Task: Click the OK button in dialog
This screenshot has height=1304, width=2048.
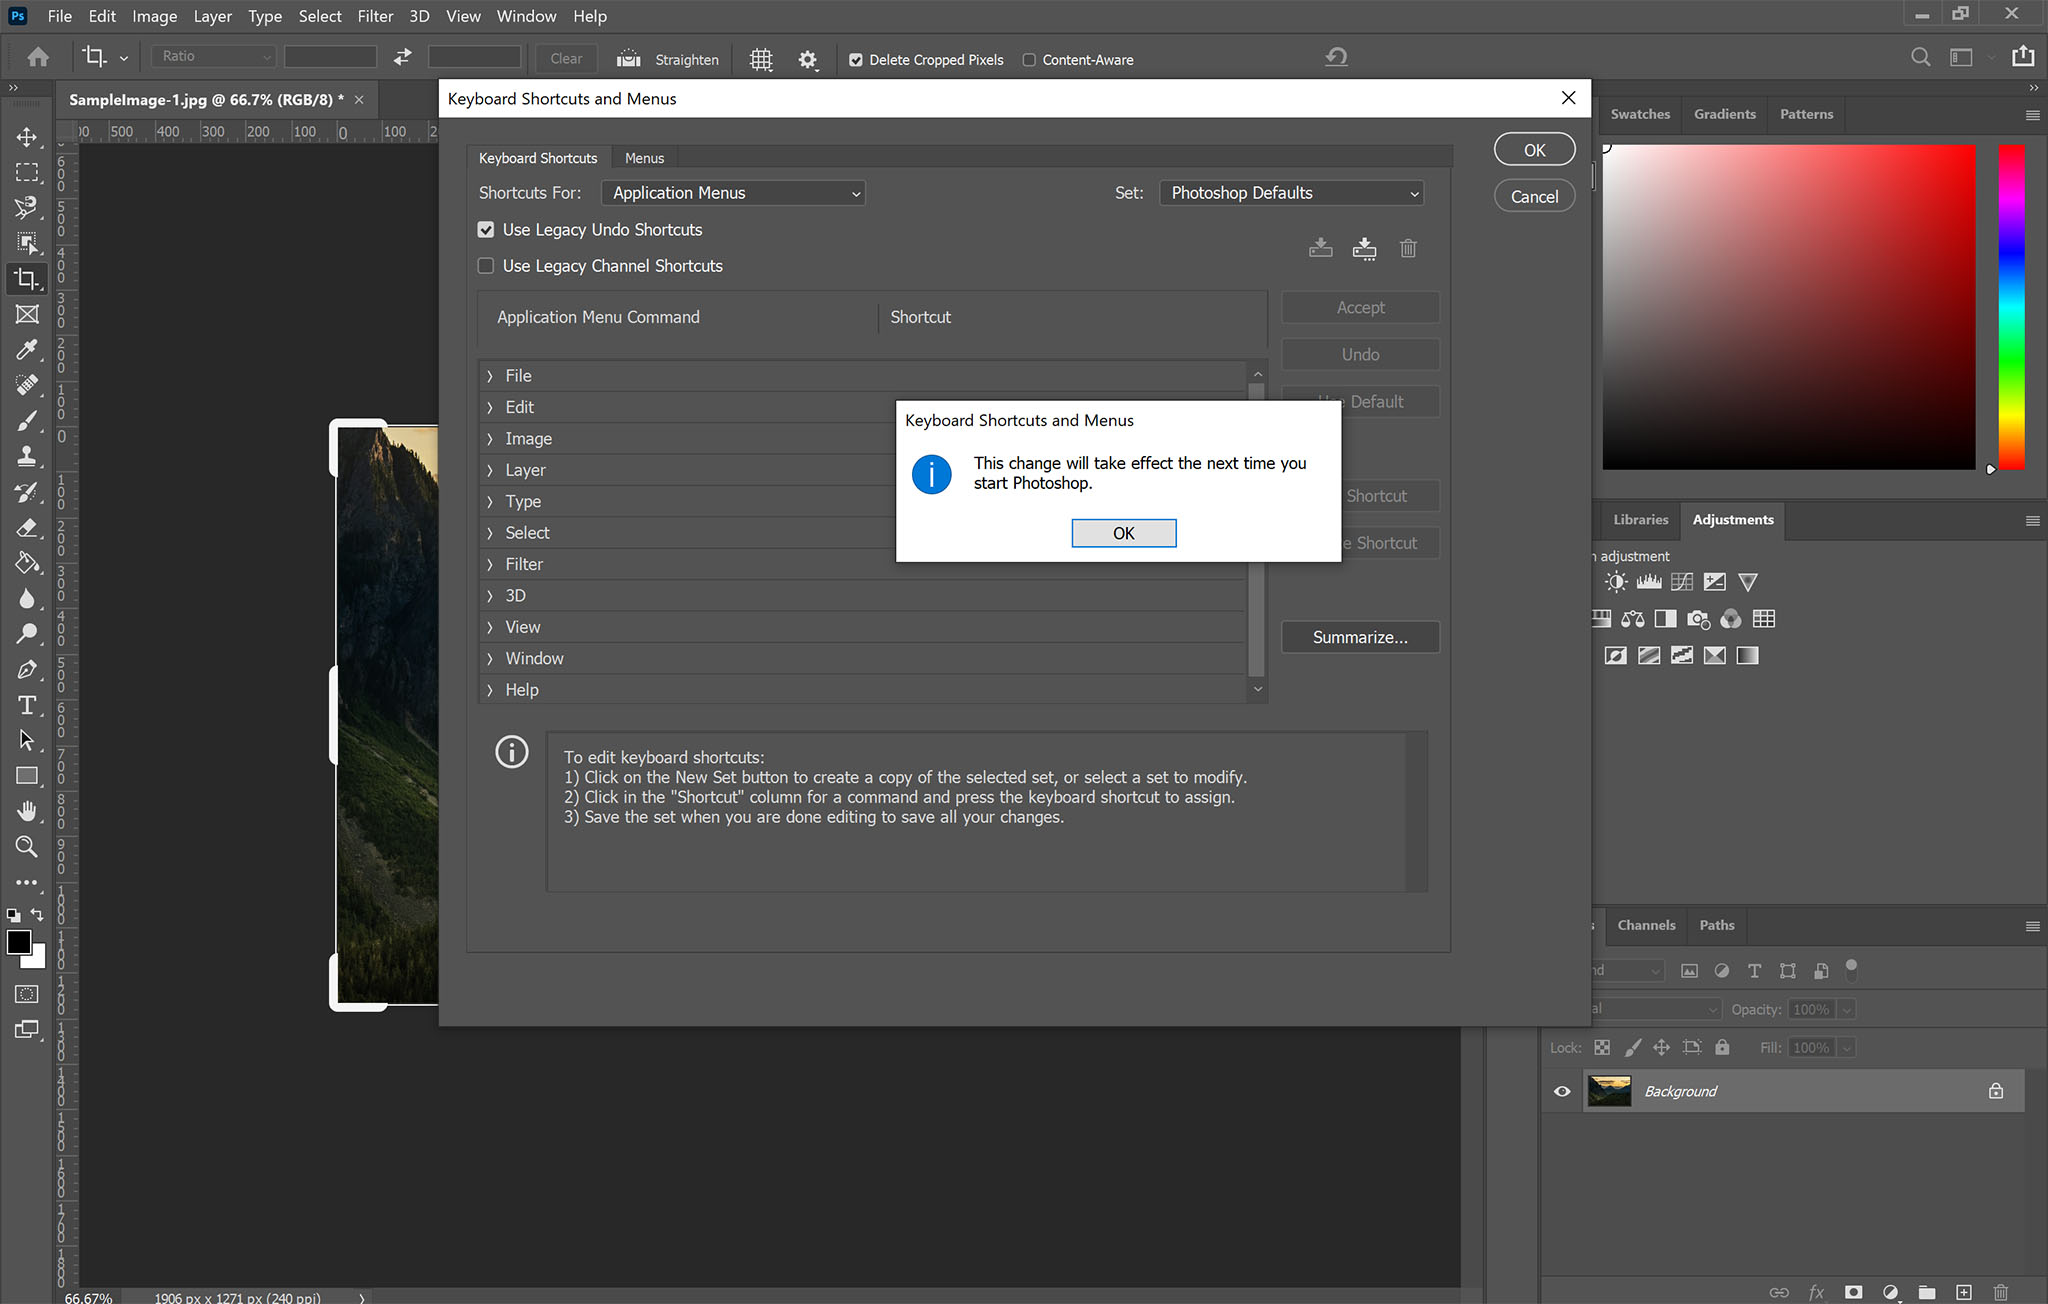Action: click(x=1123, y=533)
